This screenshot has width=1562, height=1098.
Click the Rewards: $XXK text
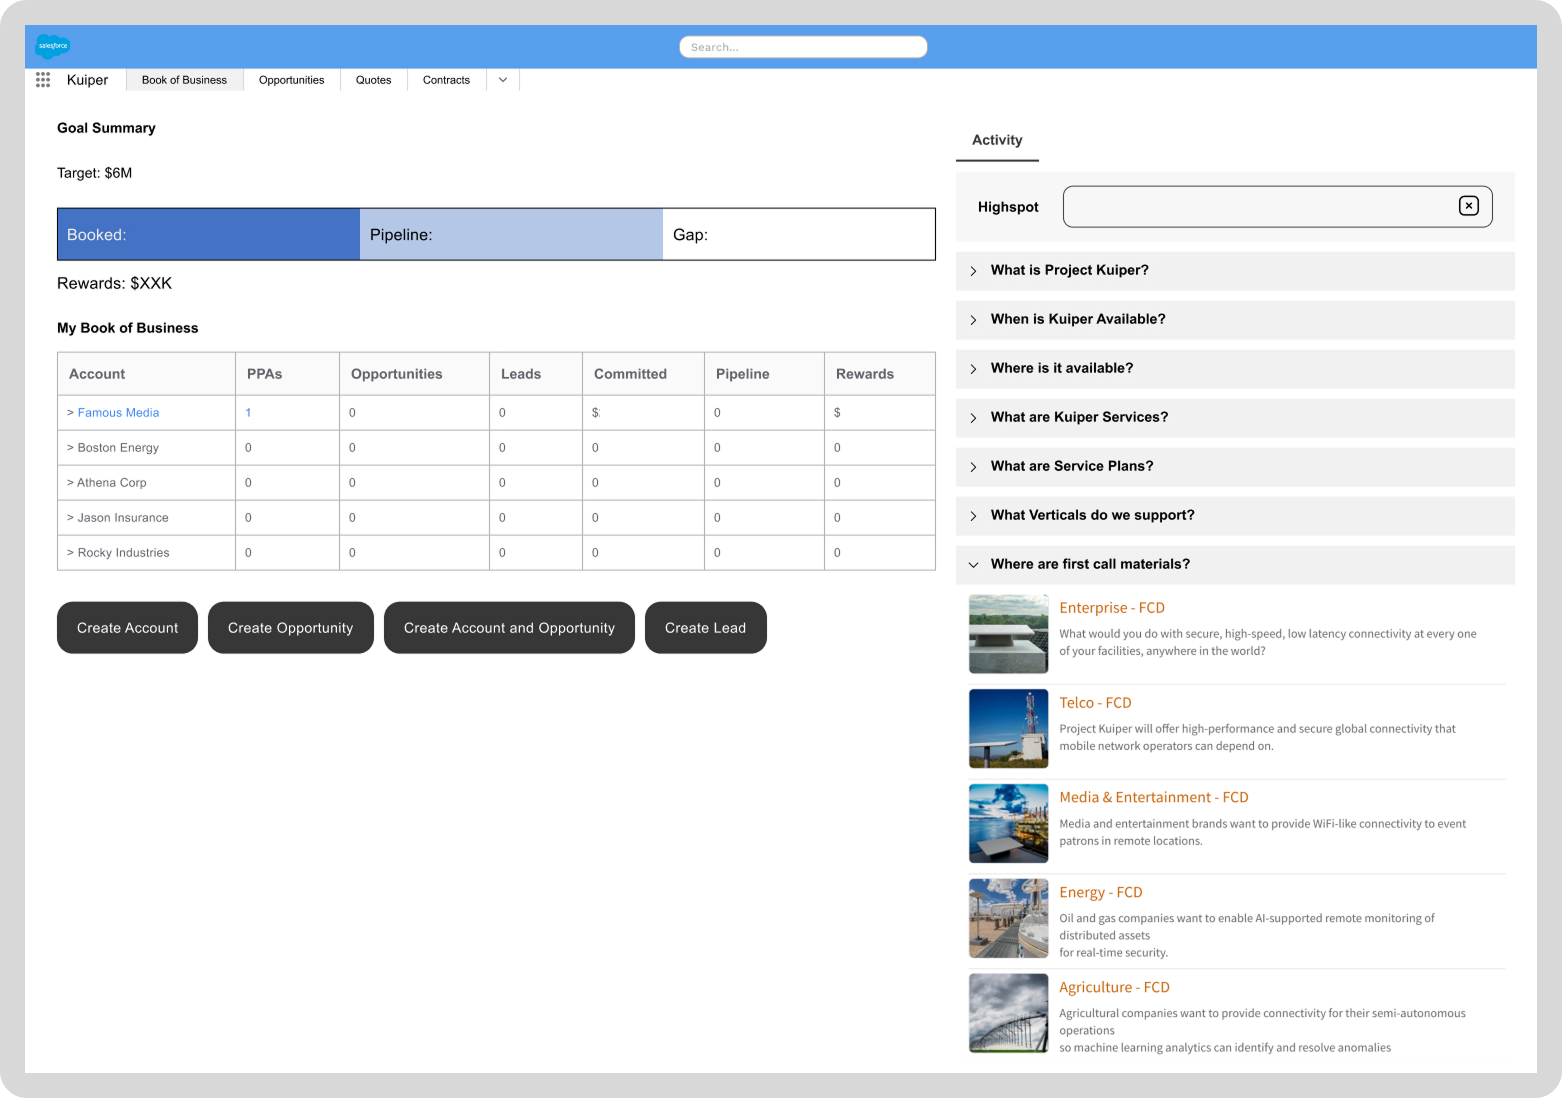(x=114, y=283)
